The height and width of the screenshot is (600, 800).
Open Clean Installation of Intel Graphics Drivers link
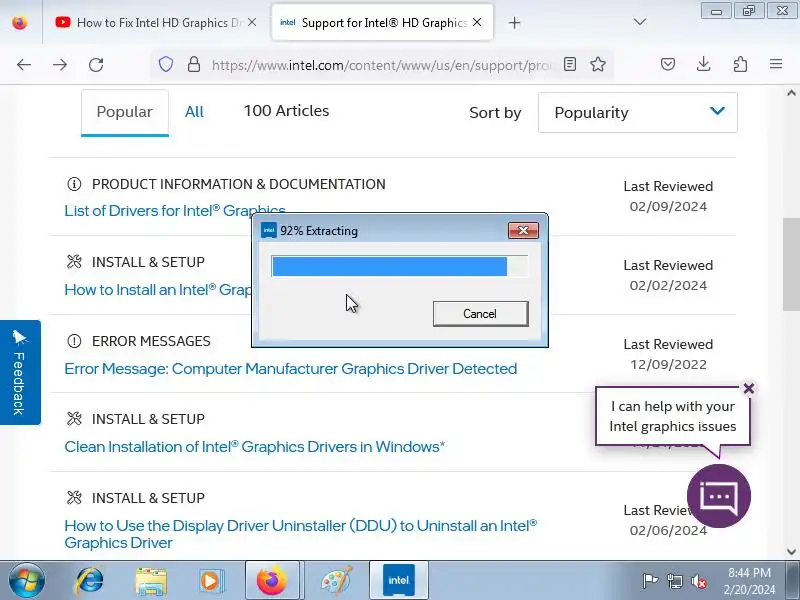point(255,446)
